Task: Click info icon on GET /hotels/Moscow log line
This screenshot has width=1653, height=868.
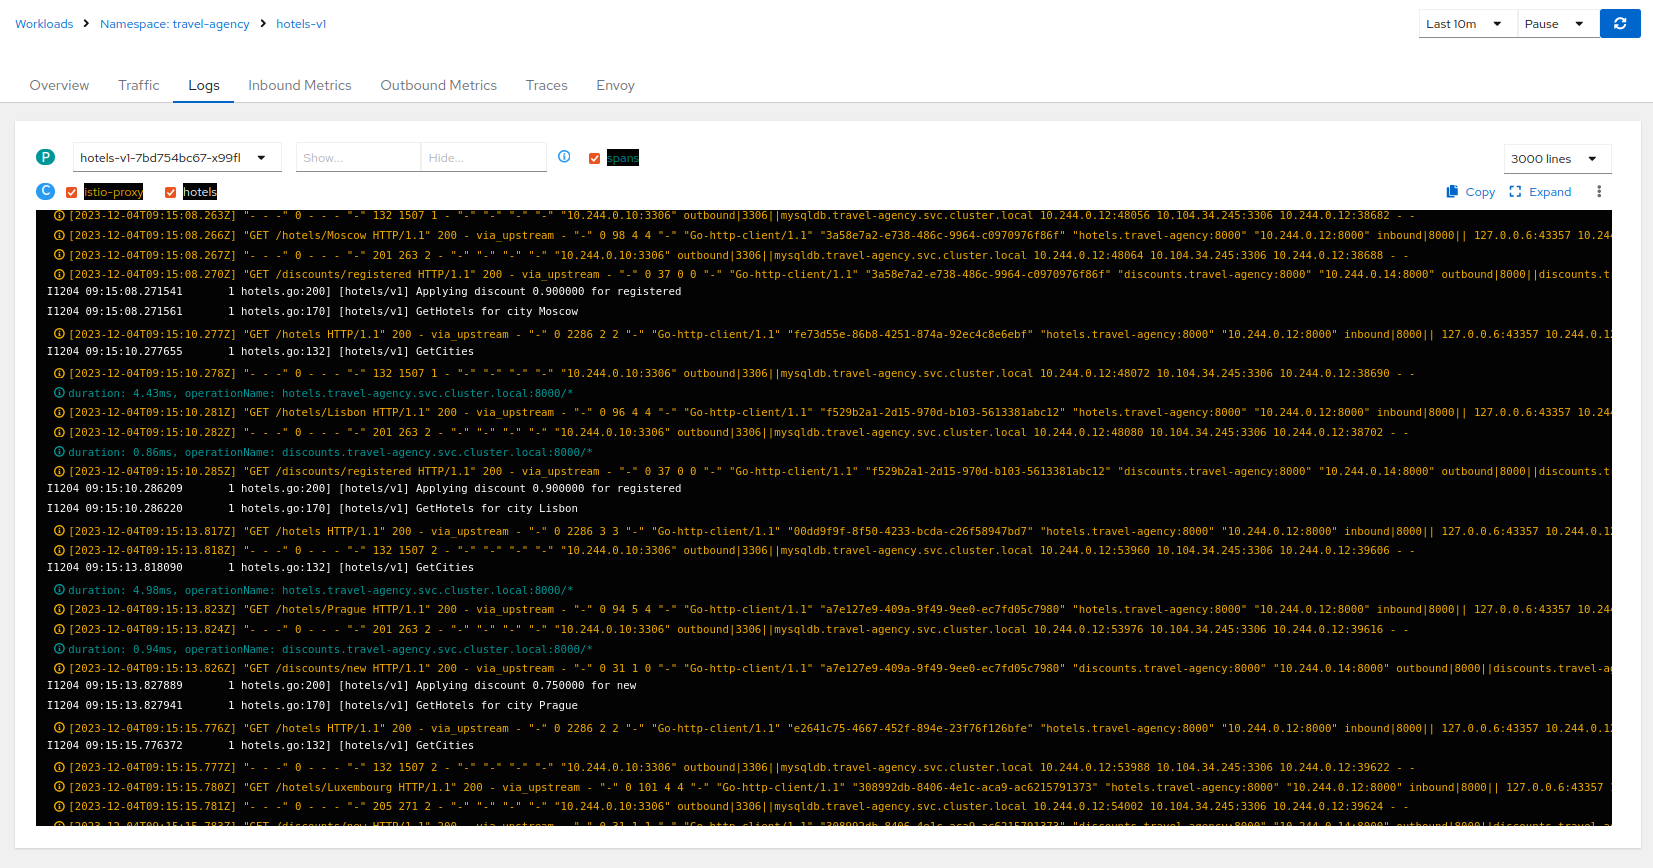Action: (x=59, y=236)
